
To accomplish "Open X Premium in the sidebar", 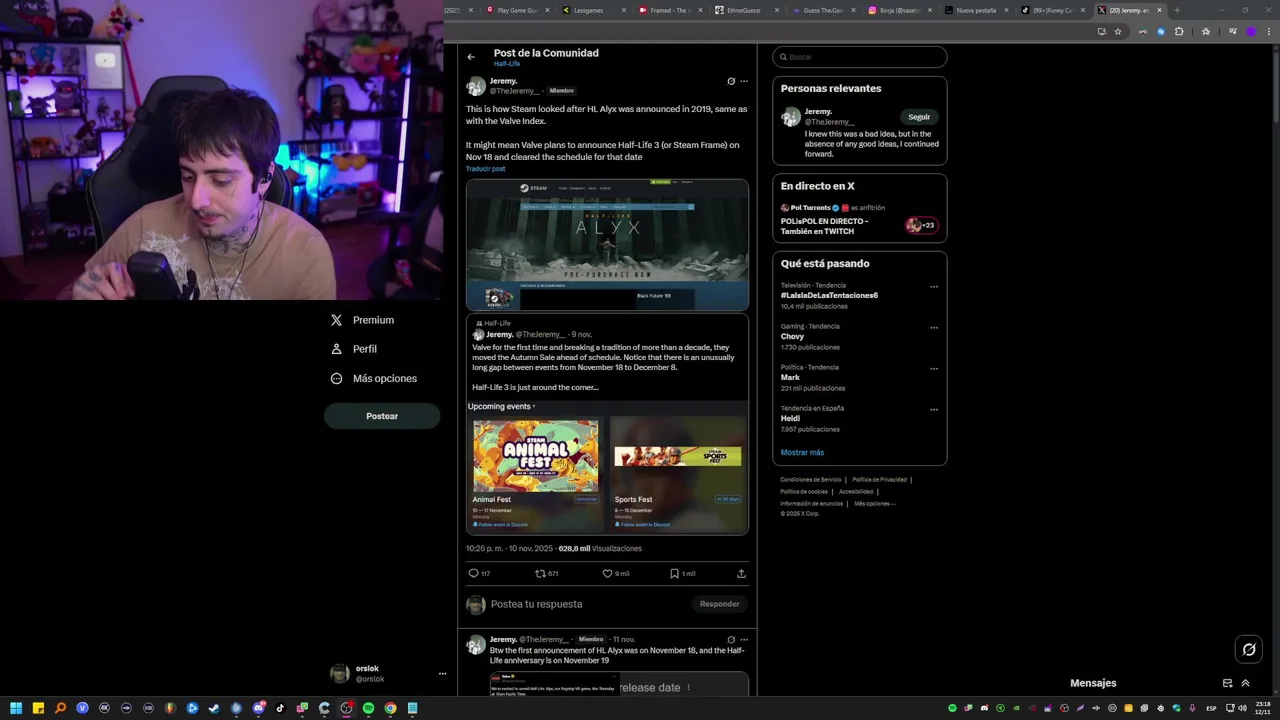I will (361, 320).
